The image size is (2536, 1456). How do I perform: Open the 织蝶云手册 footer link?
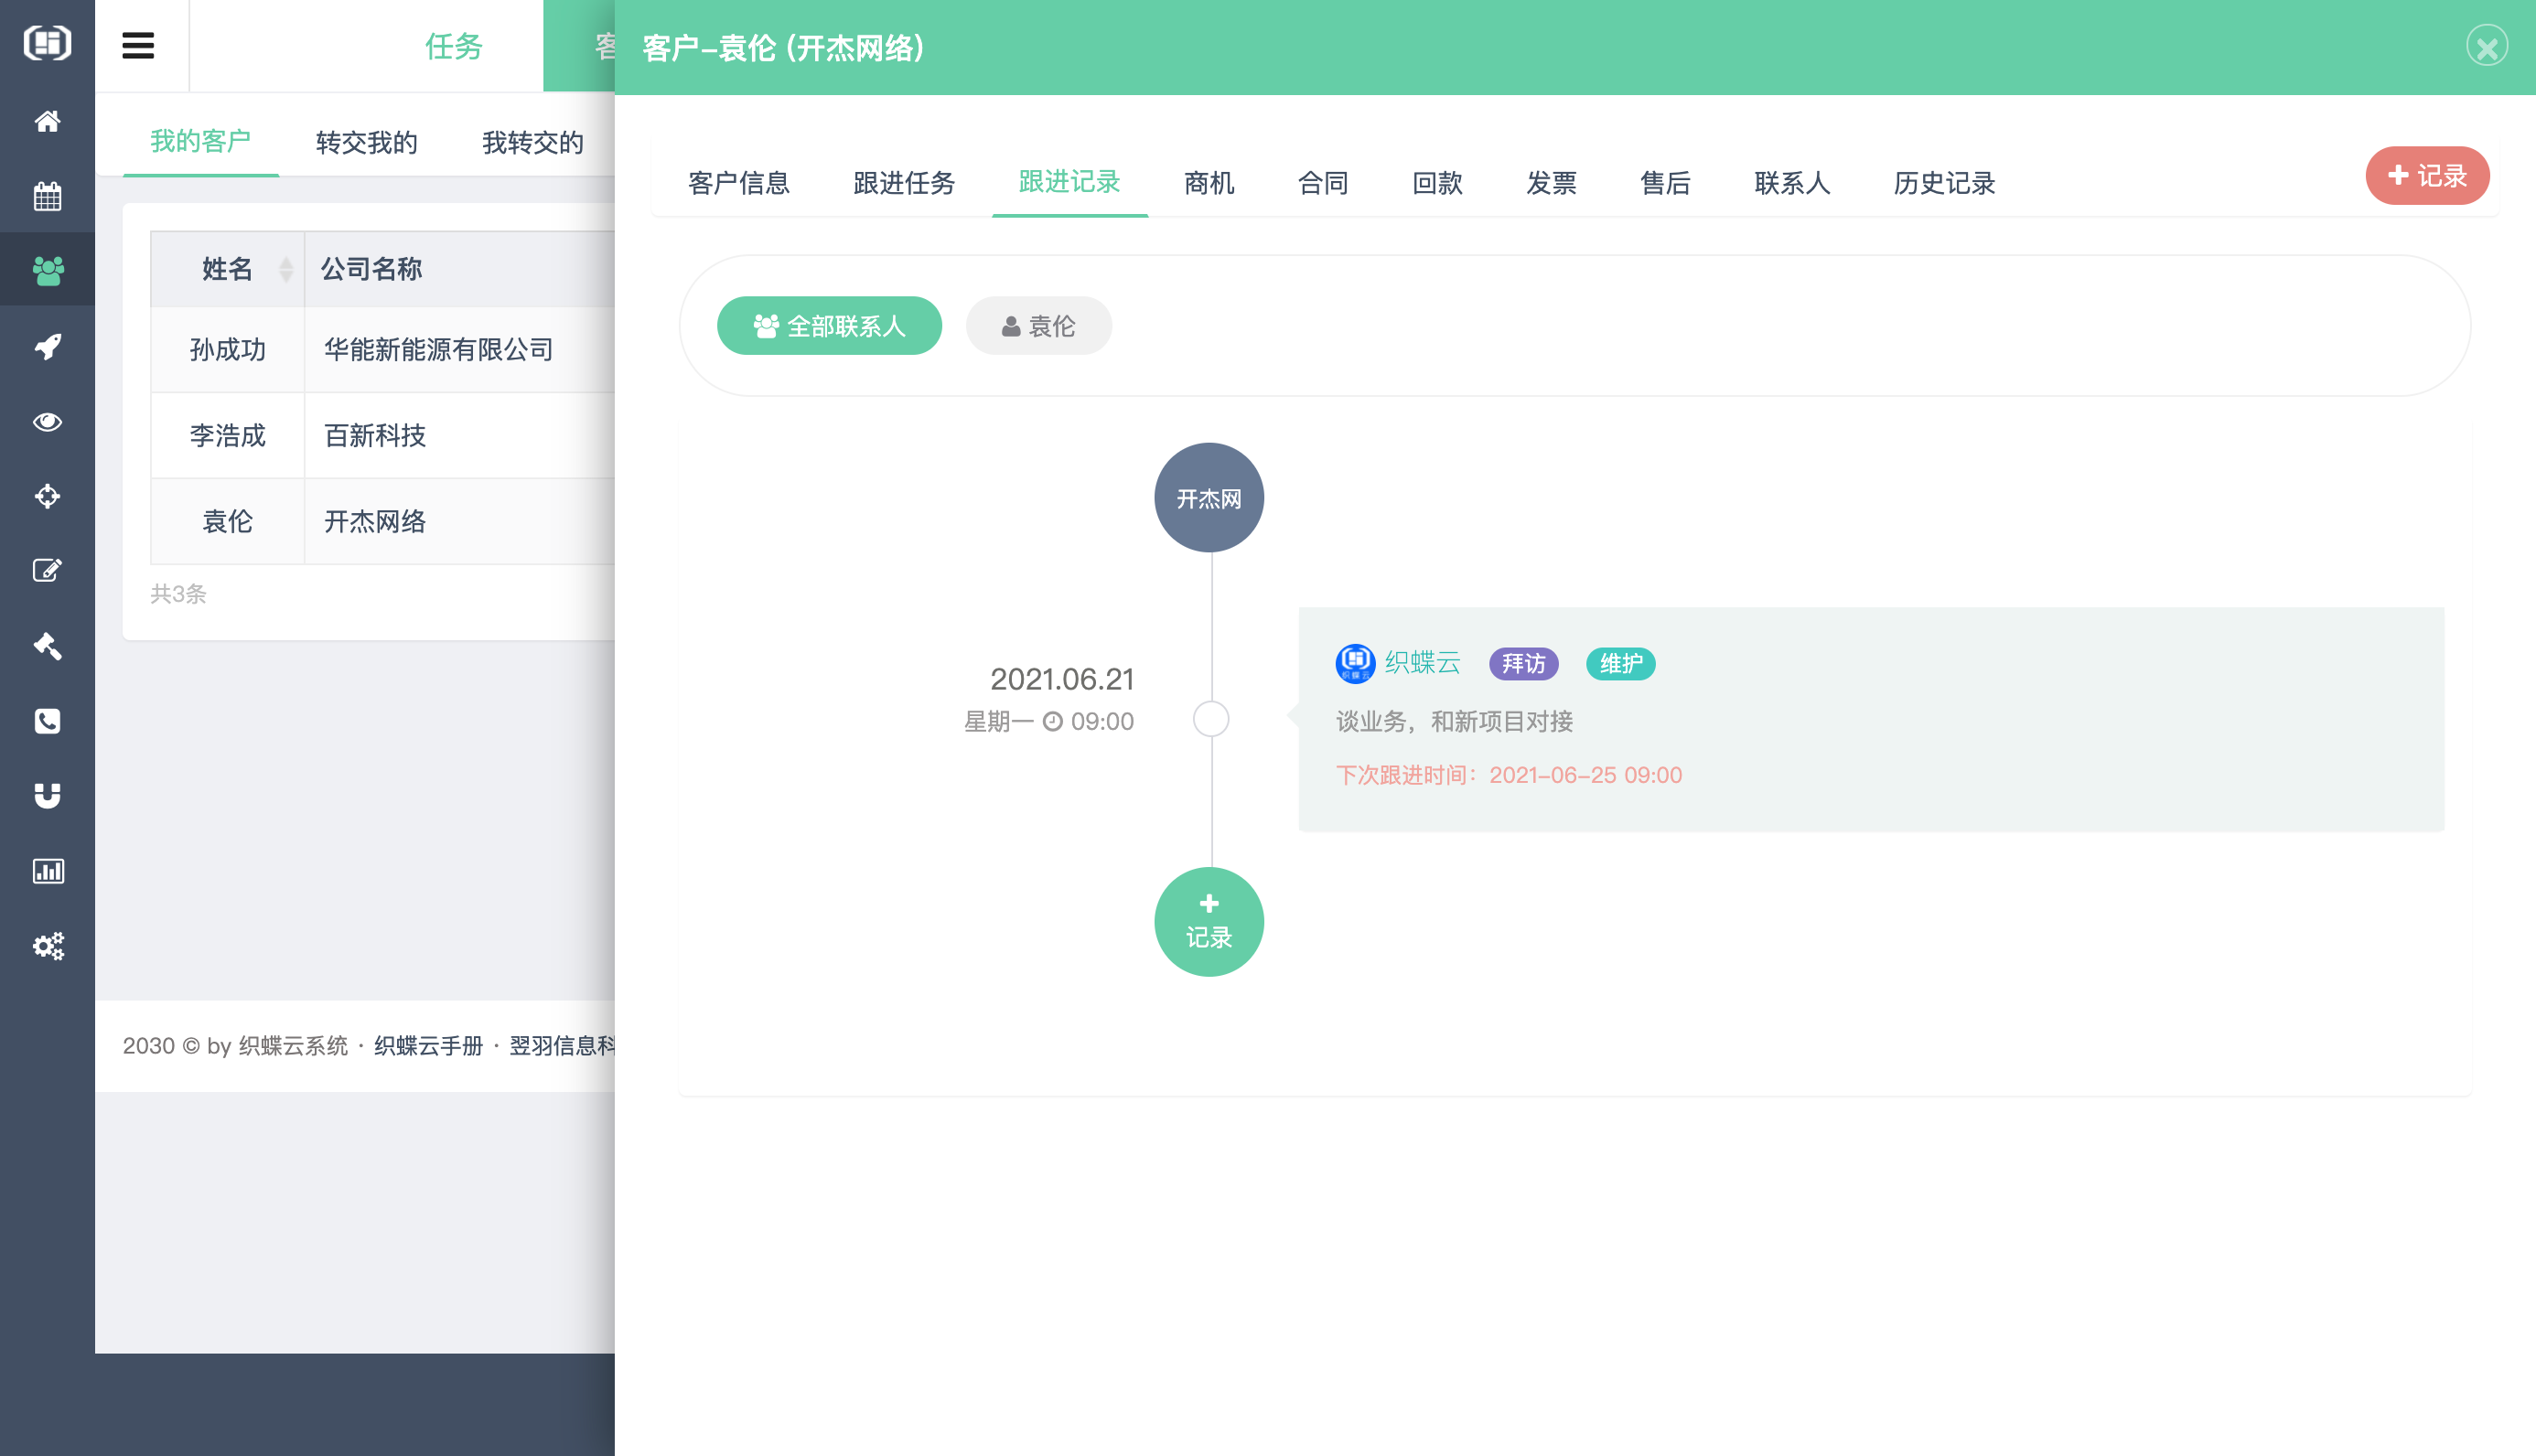pos(427,1044)
